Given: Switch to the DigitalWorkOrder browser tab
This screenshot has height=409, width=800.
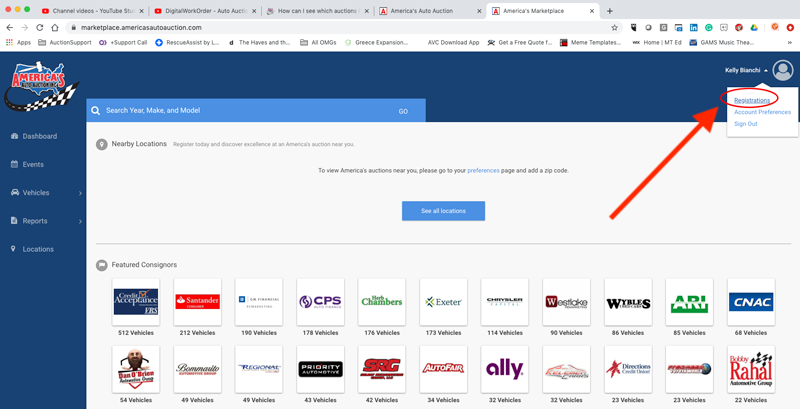Looking at the screenshot, I should pos(205,11).
